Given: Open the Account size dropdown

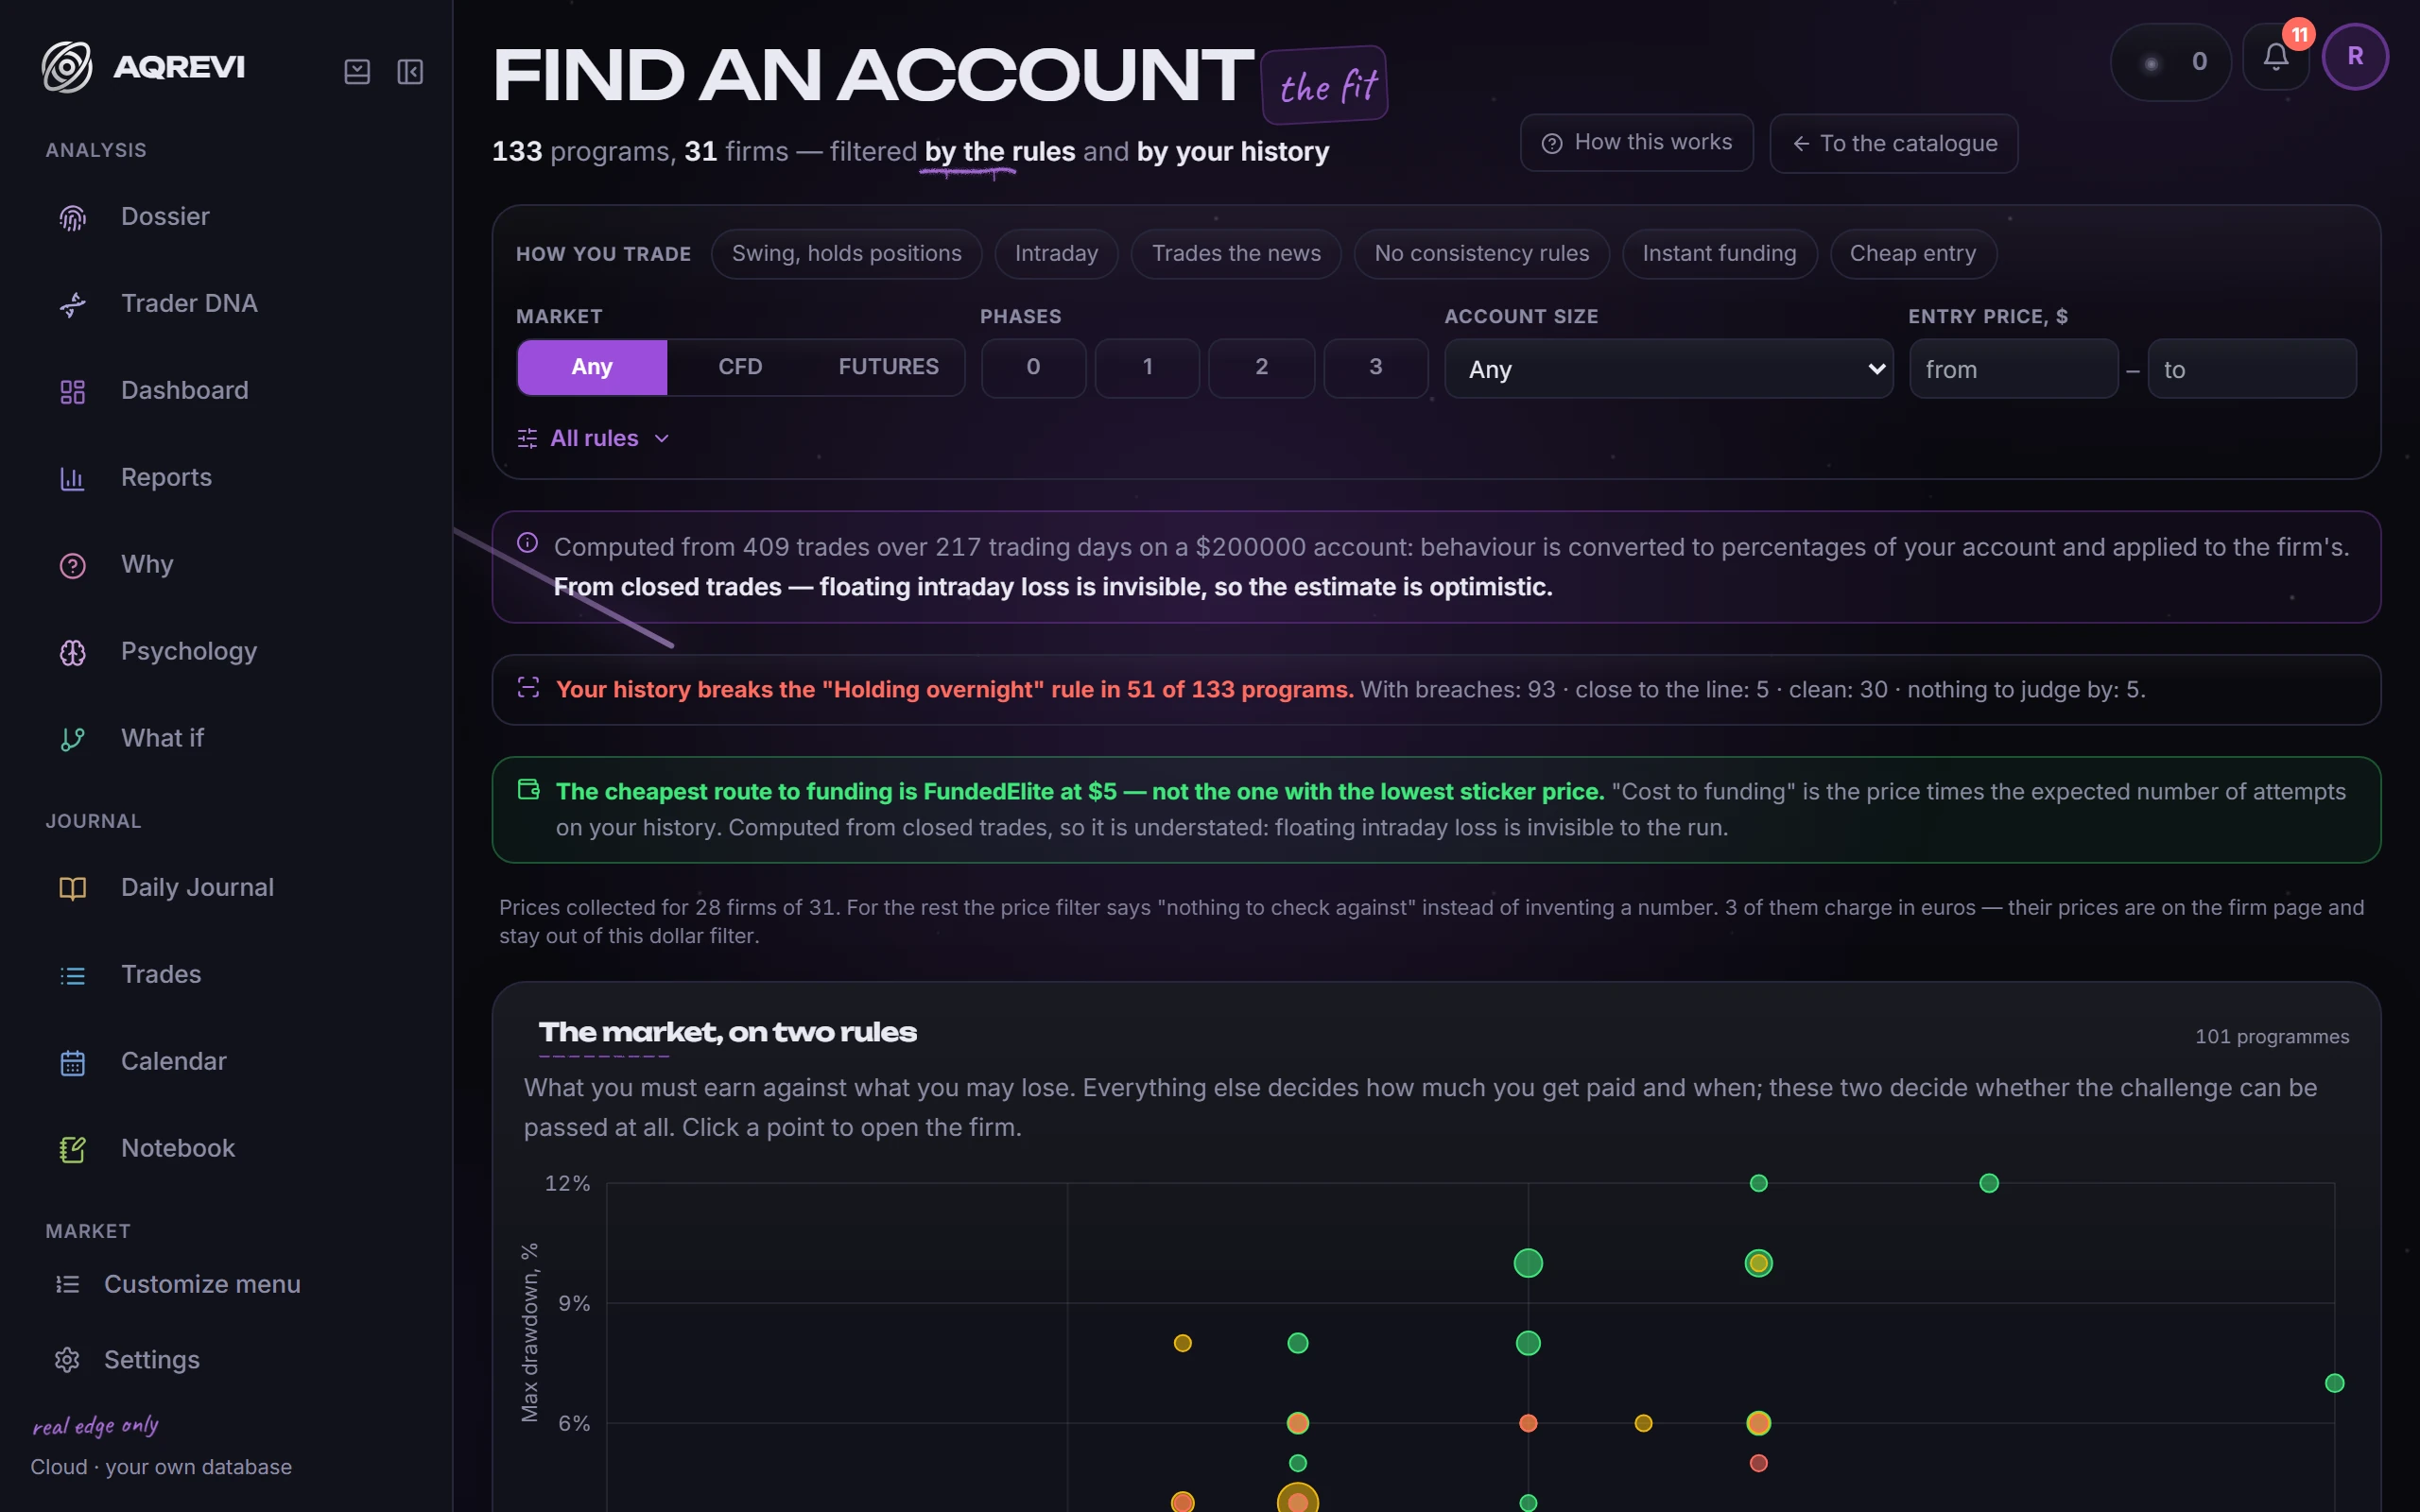Looking at the screenshot, I should click(1668, 369).
